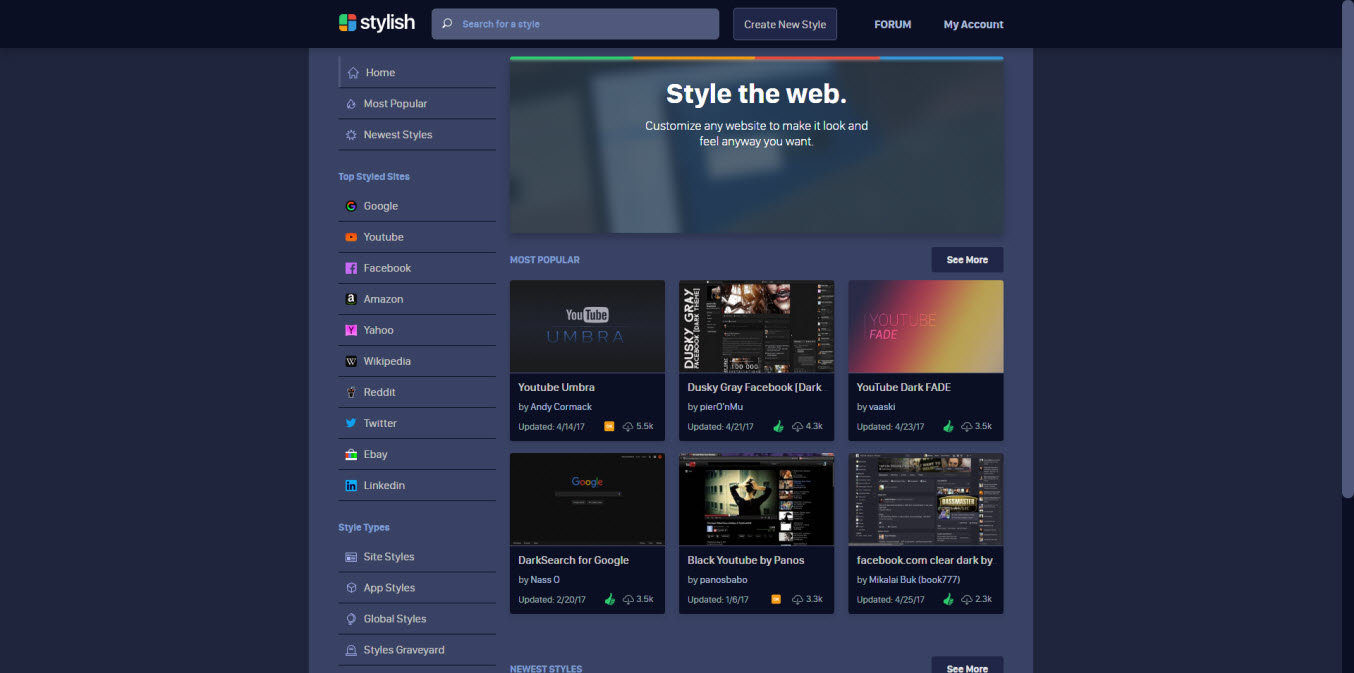Open Dusky Gray Facebook preview thumbnail
Viewport: 1354px width, 673px height.
[x=756, y=326]
